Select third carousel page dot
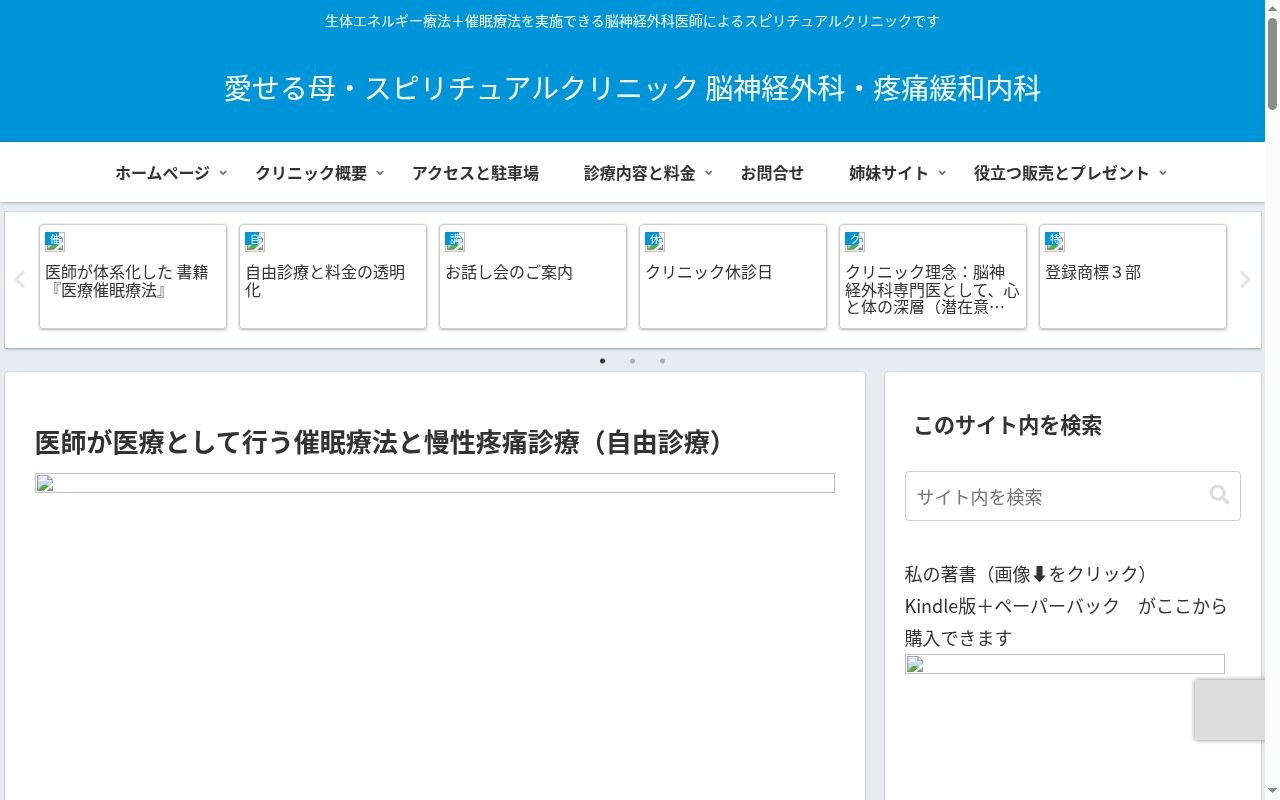 coord(662,361)
